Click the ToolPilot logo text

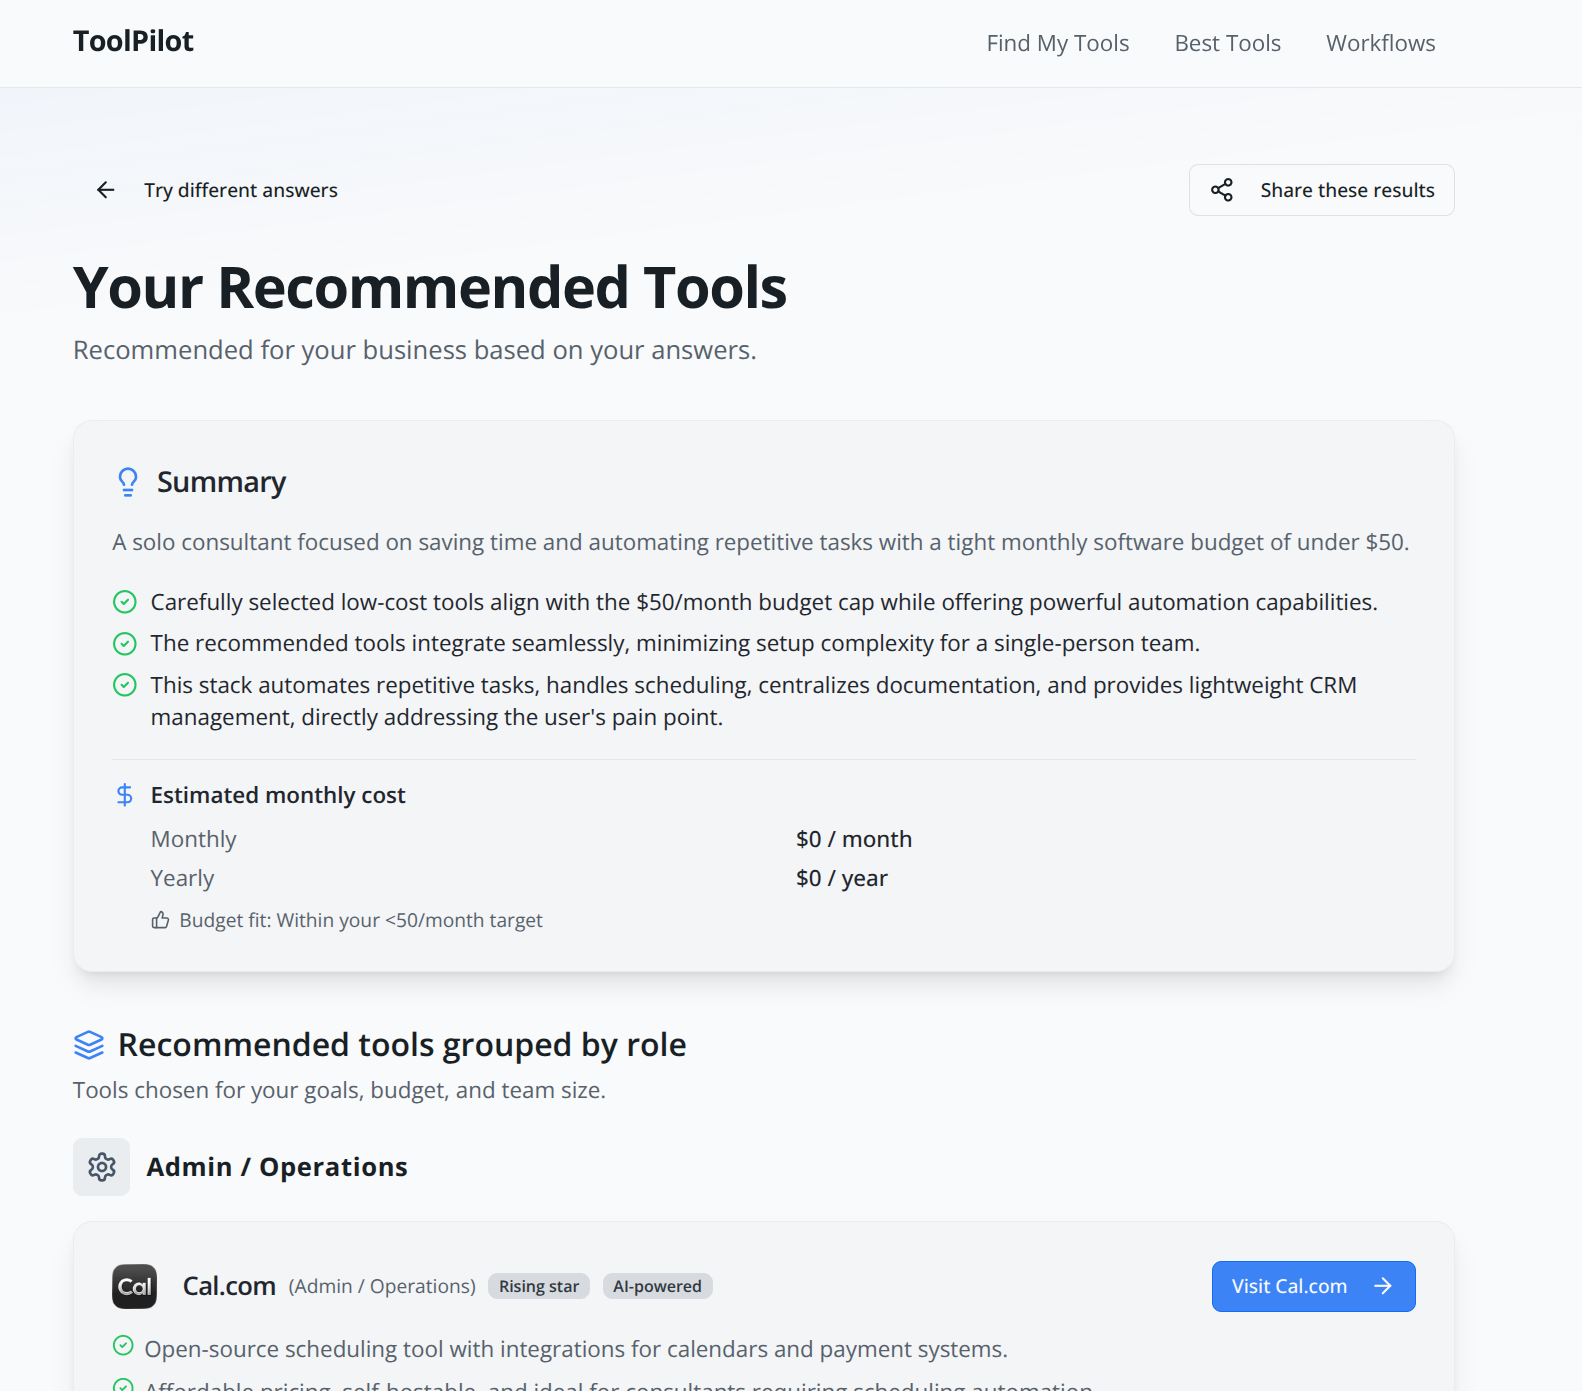pyautogui.click(x=133, y=41)
